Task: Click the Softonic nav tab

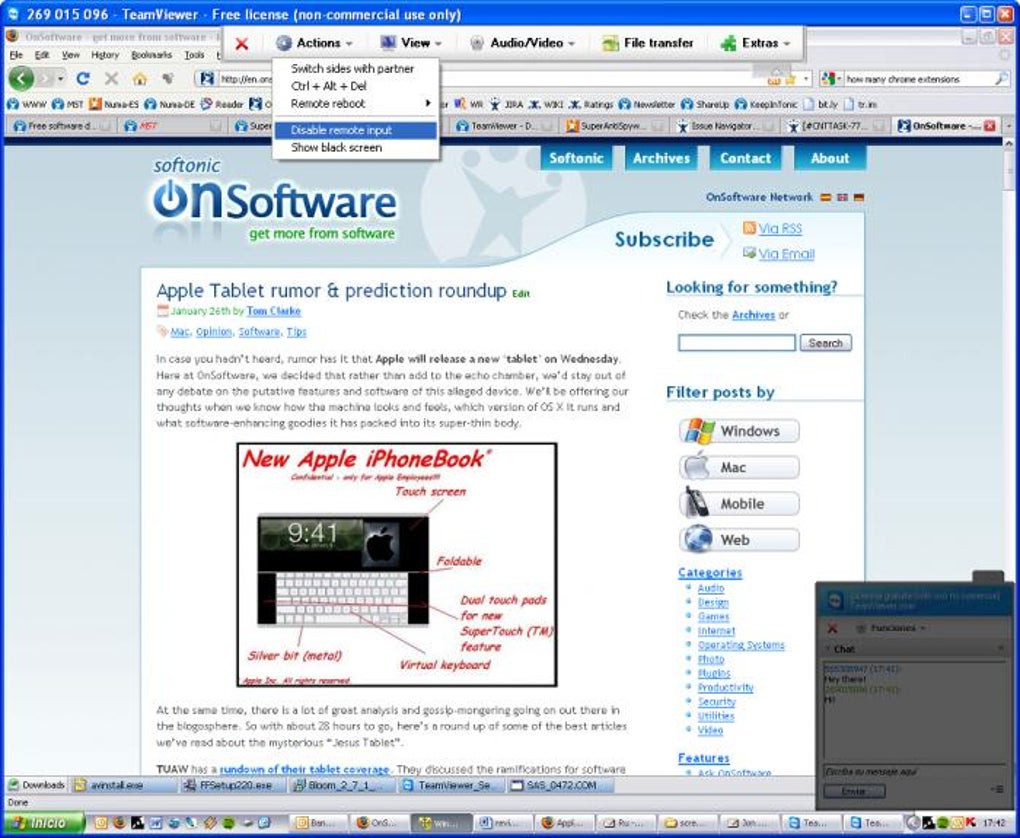Action: 576,158
